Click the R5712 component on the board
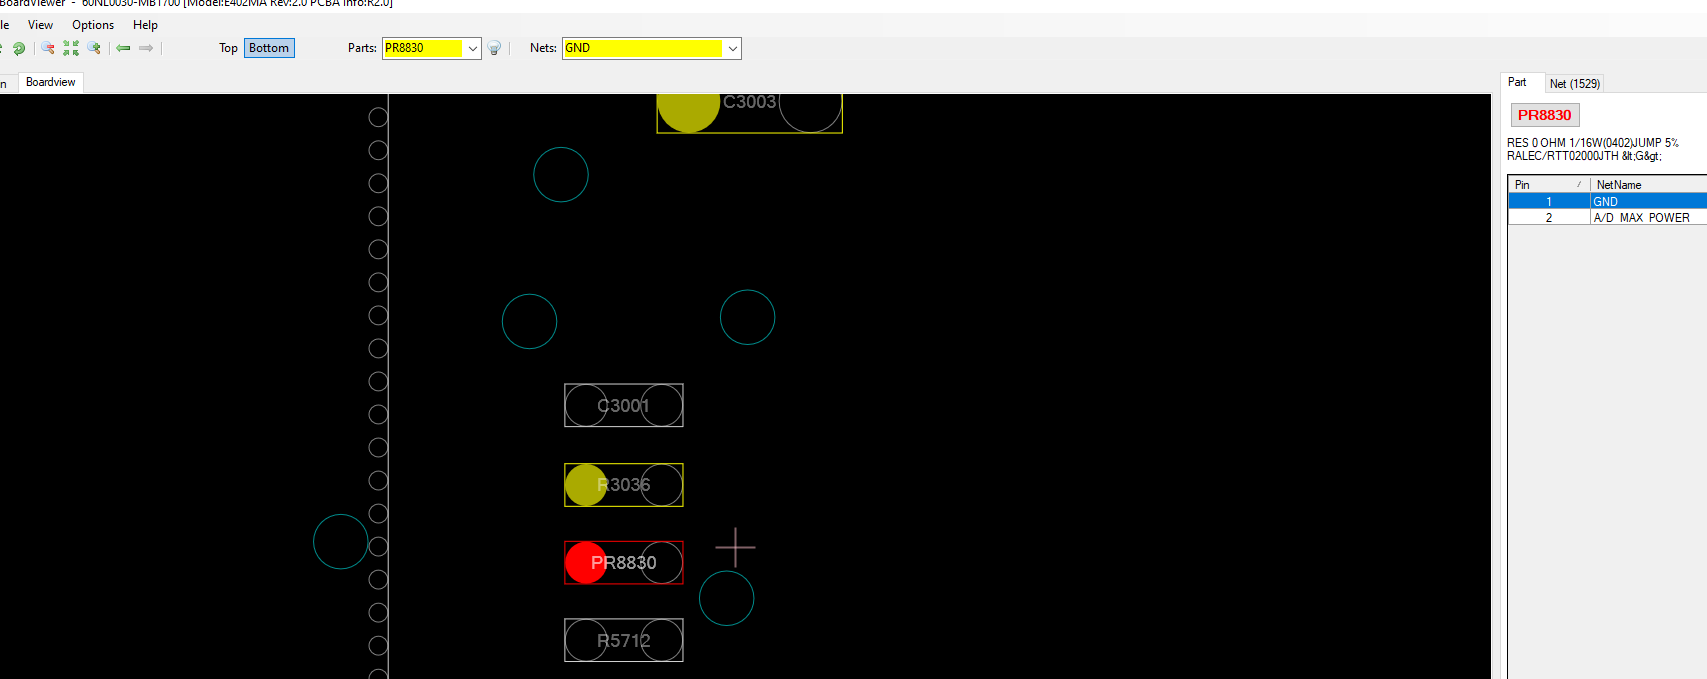The width and height of the screenshot is (1707, 679). pos(624,640)
